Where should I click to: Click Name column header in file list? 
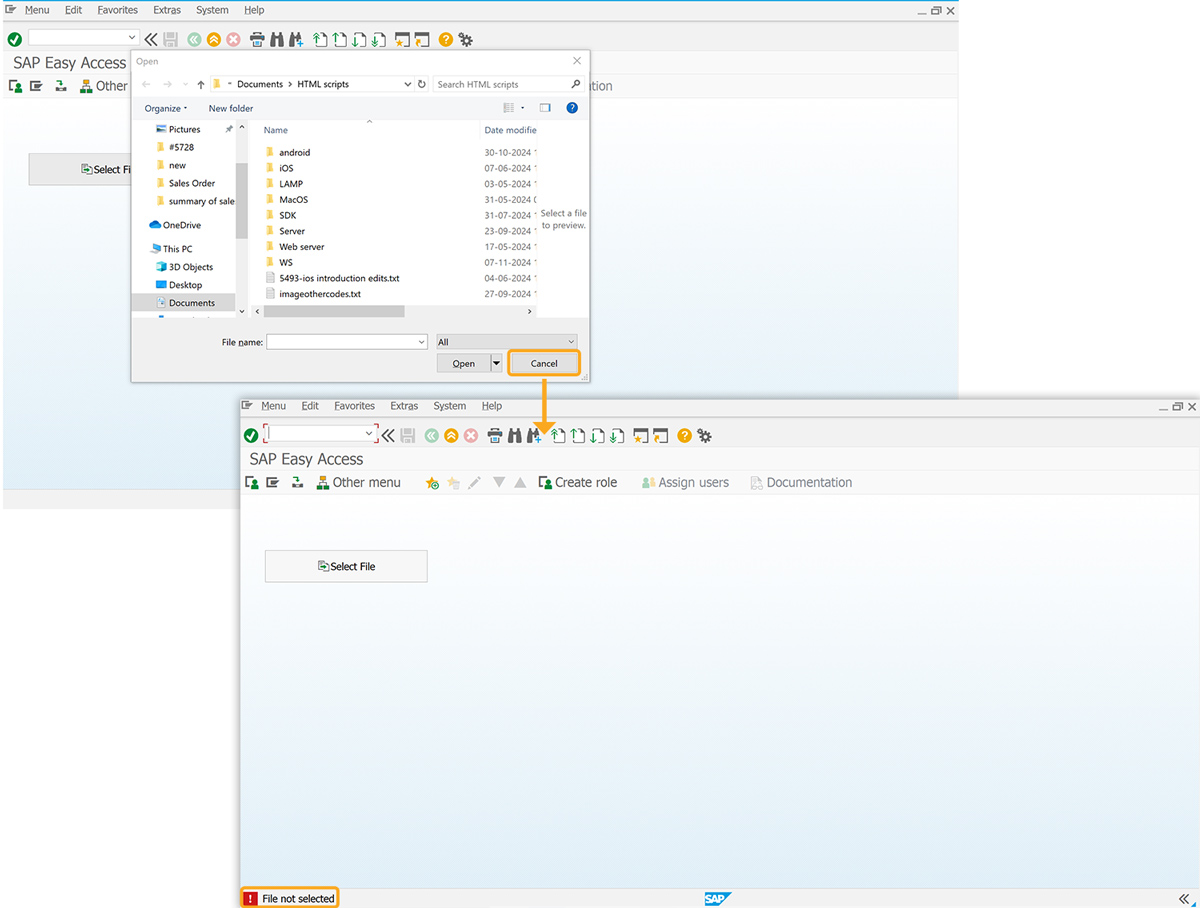tap(276, 130)
